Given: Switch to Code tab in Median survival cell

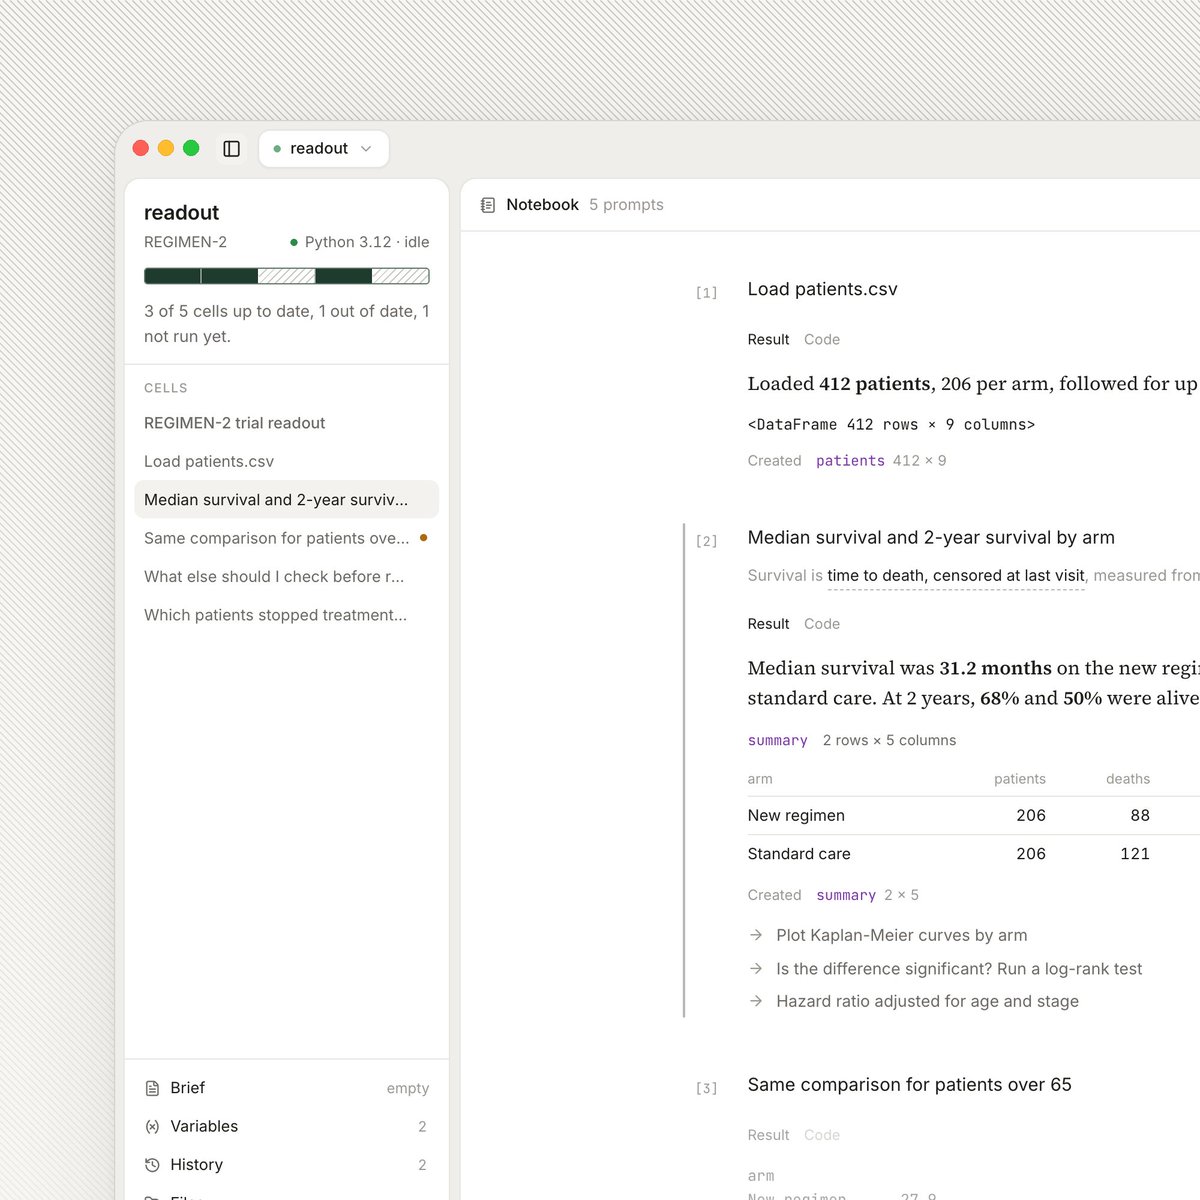Looking at the screenshot, I should pyautogui.click(x=822, y=624).
